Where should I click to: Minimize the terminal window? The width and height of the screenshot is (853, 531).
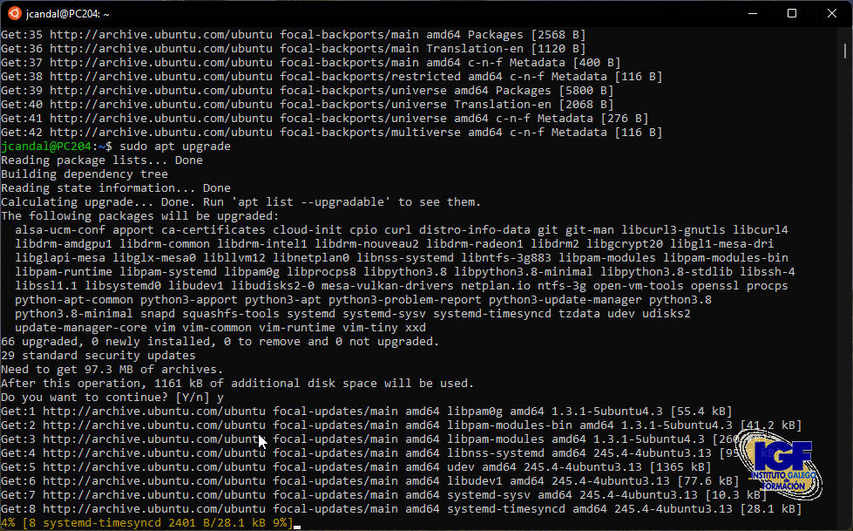pos(745,14)
